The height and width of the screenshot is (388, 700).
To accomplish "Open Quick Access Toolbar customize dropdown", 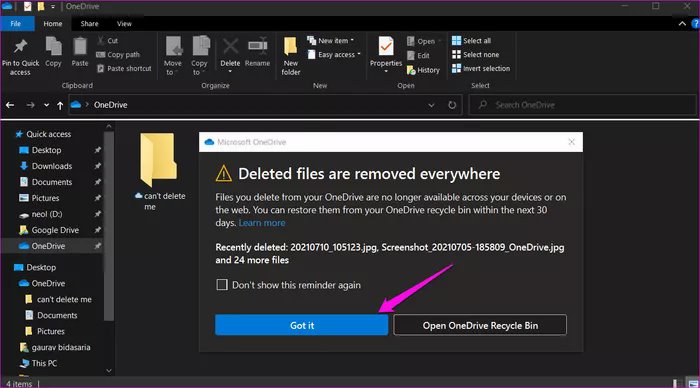I will click(x=53, y=7).
